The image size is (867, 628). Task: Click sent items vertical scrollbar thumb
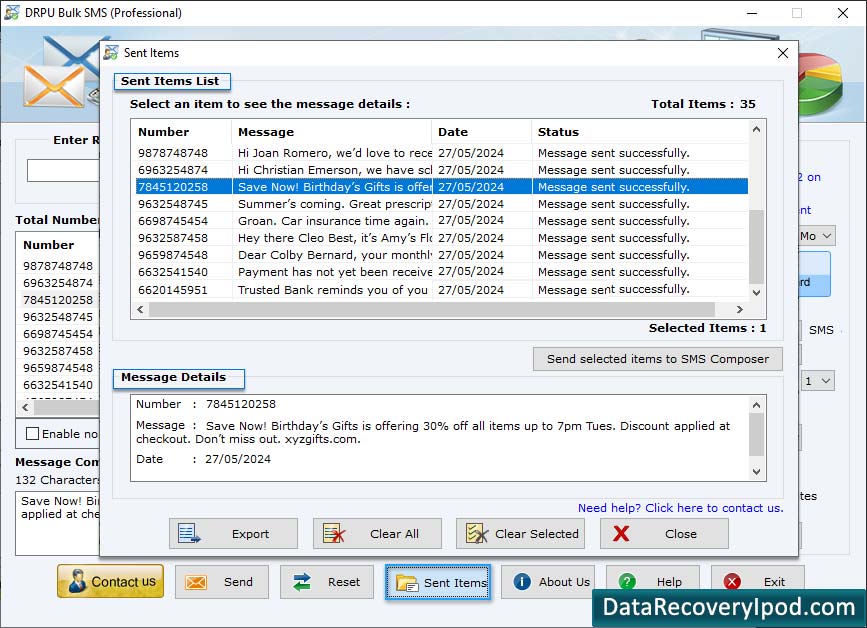[x=756, y=246]
